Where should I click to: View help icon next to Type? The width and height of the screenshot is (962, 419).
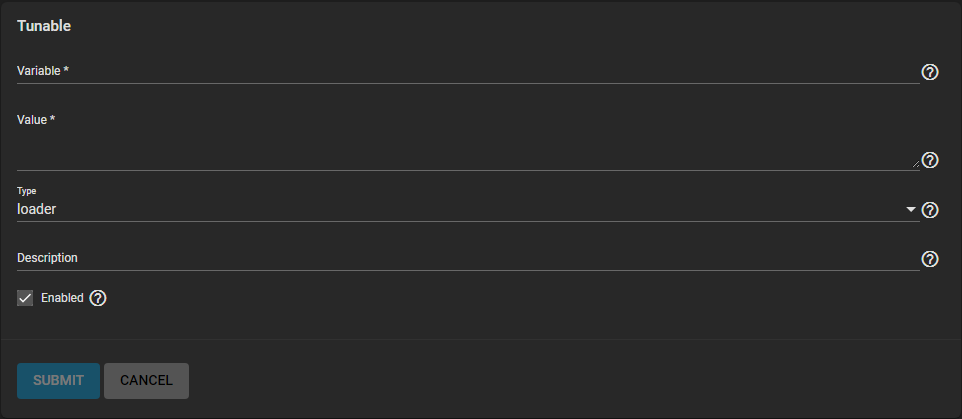click(x=929, y=210)
